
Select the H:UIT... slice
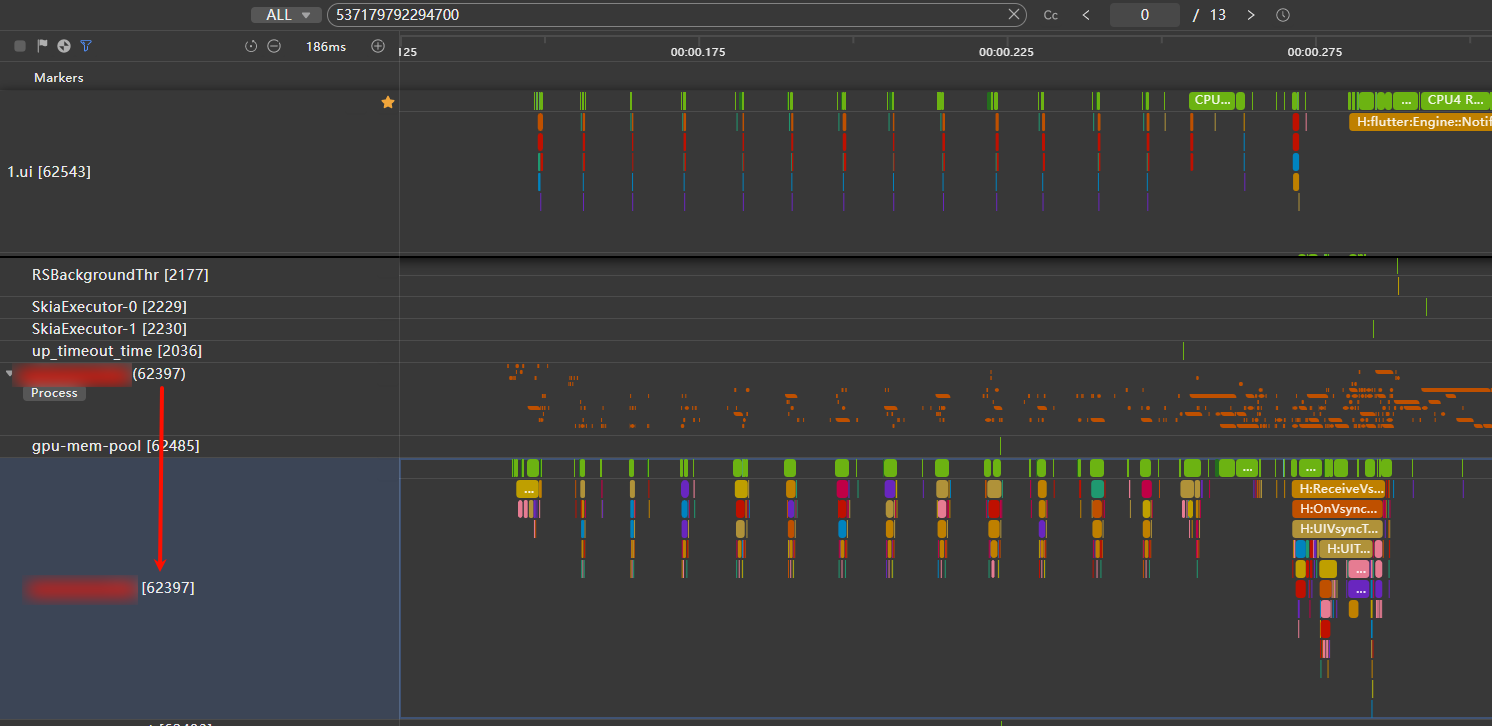1346,549
